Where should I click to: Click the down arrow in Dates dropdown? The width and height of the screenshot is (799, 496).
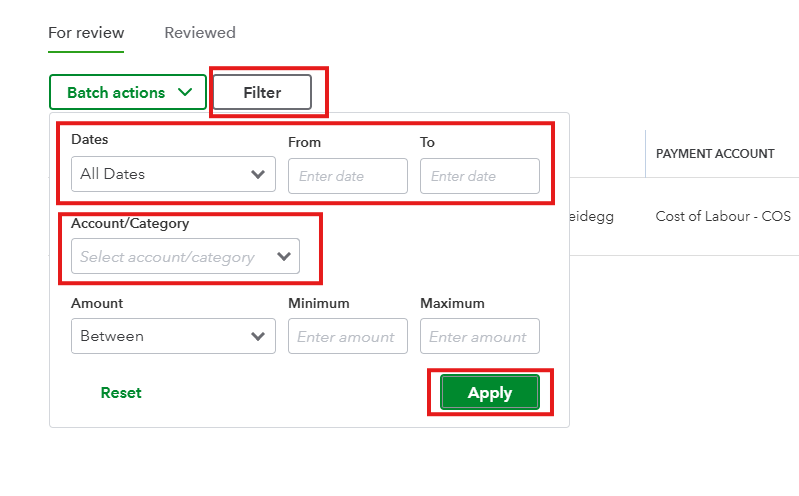click(x=258, y=174)
